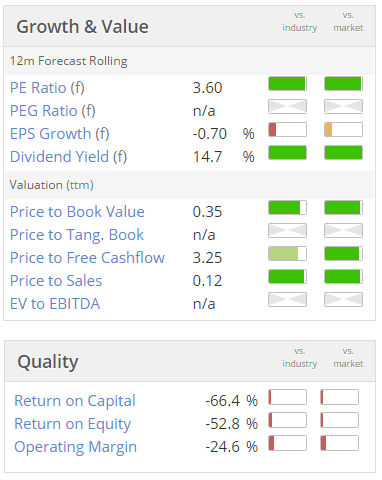This screenshot has width=382, height=480.
Task: Click EPS Growth red bar vs. industry
Action: 287,130
